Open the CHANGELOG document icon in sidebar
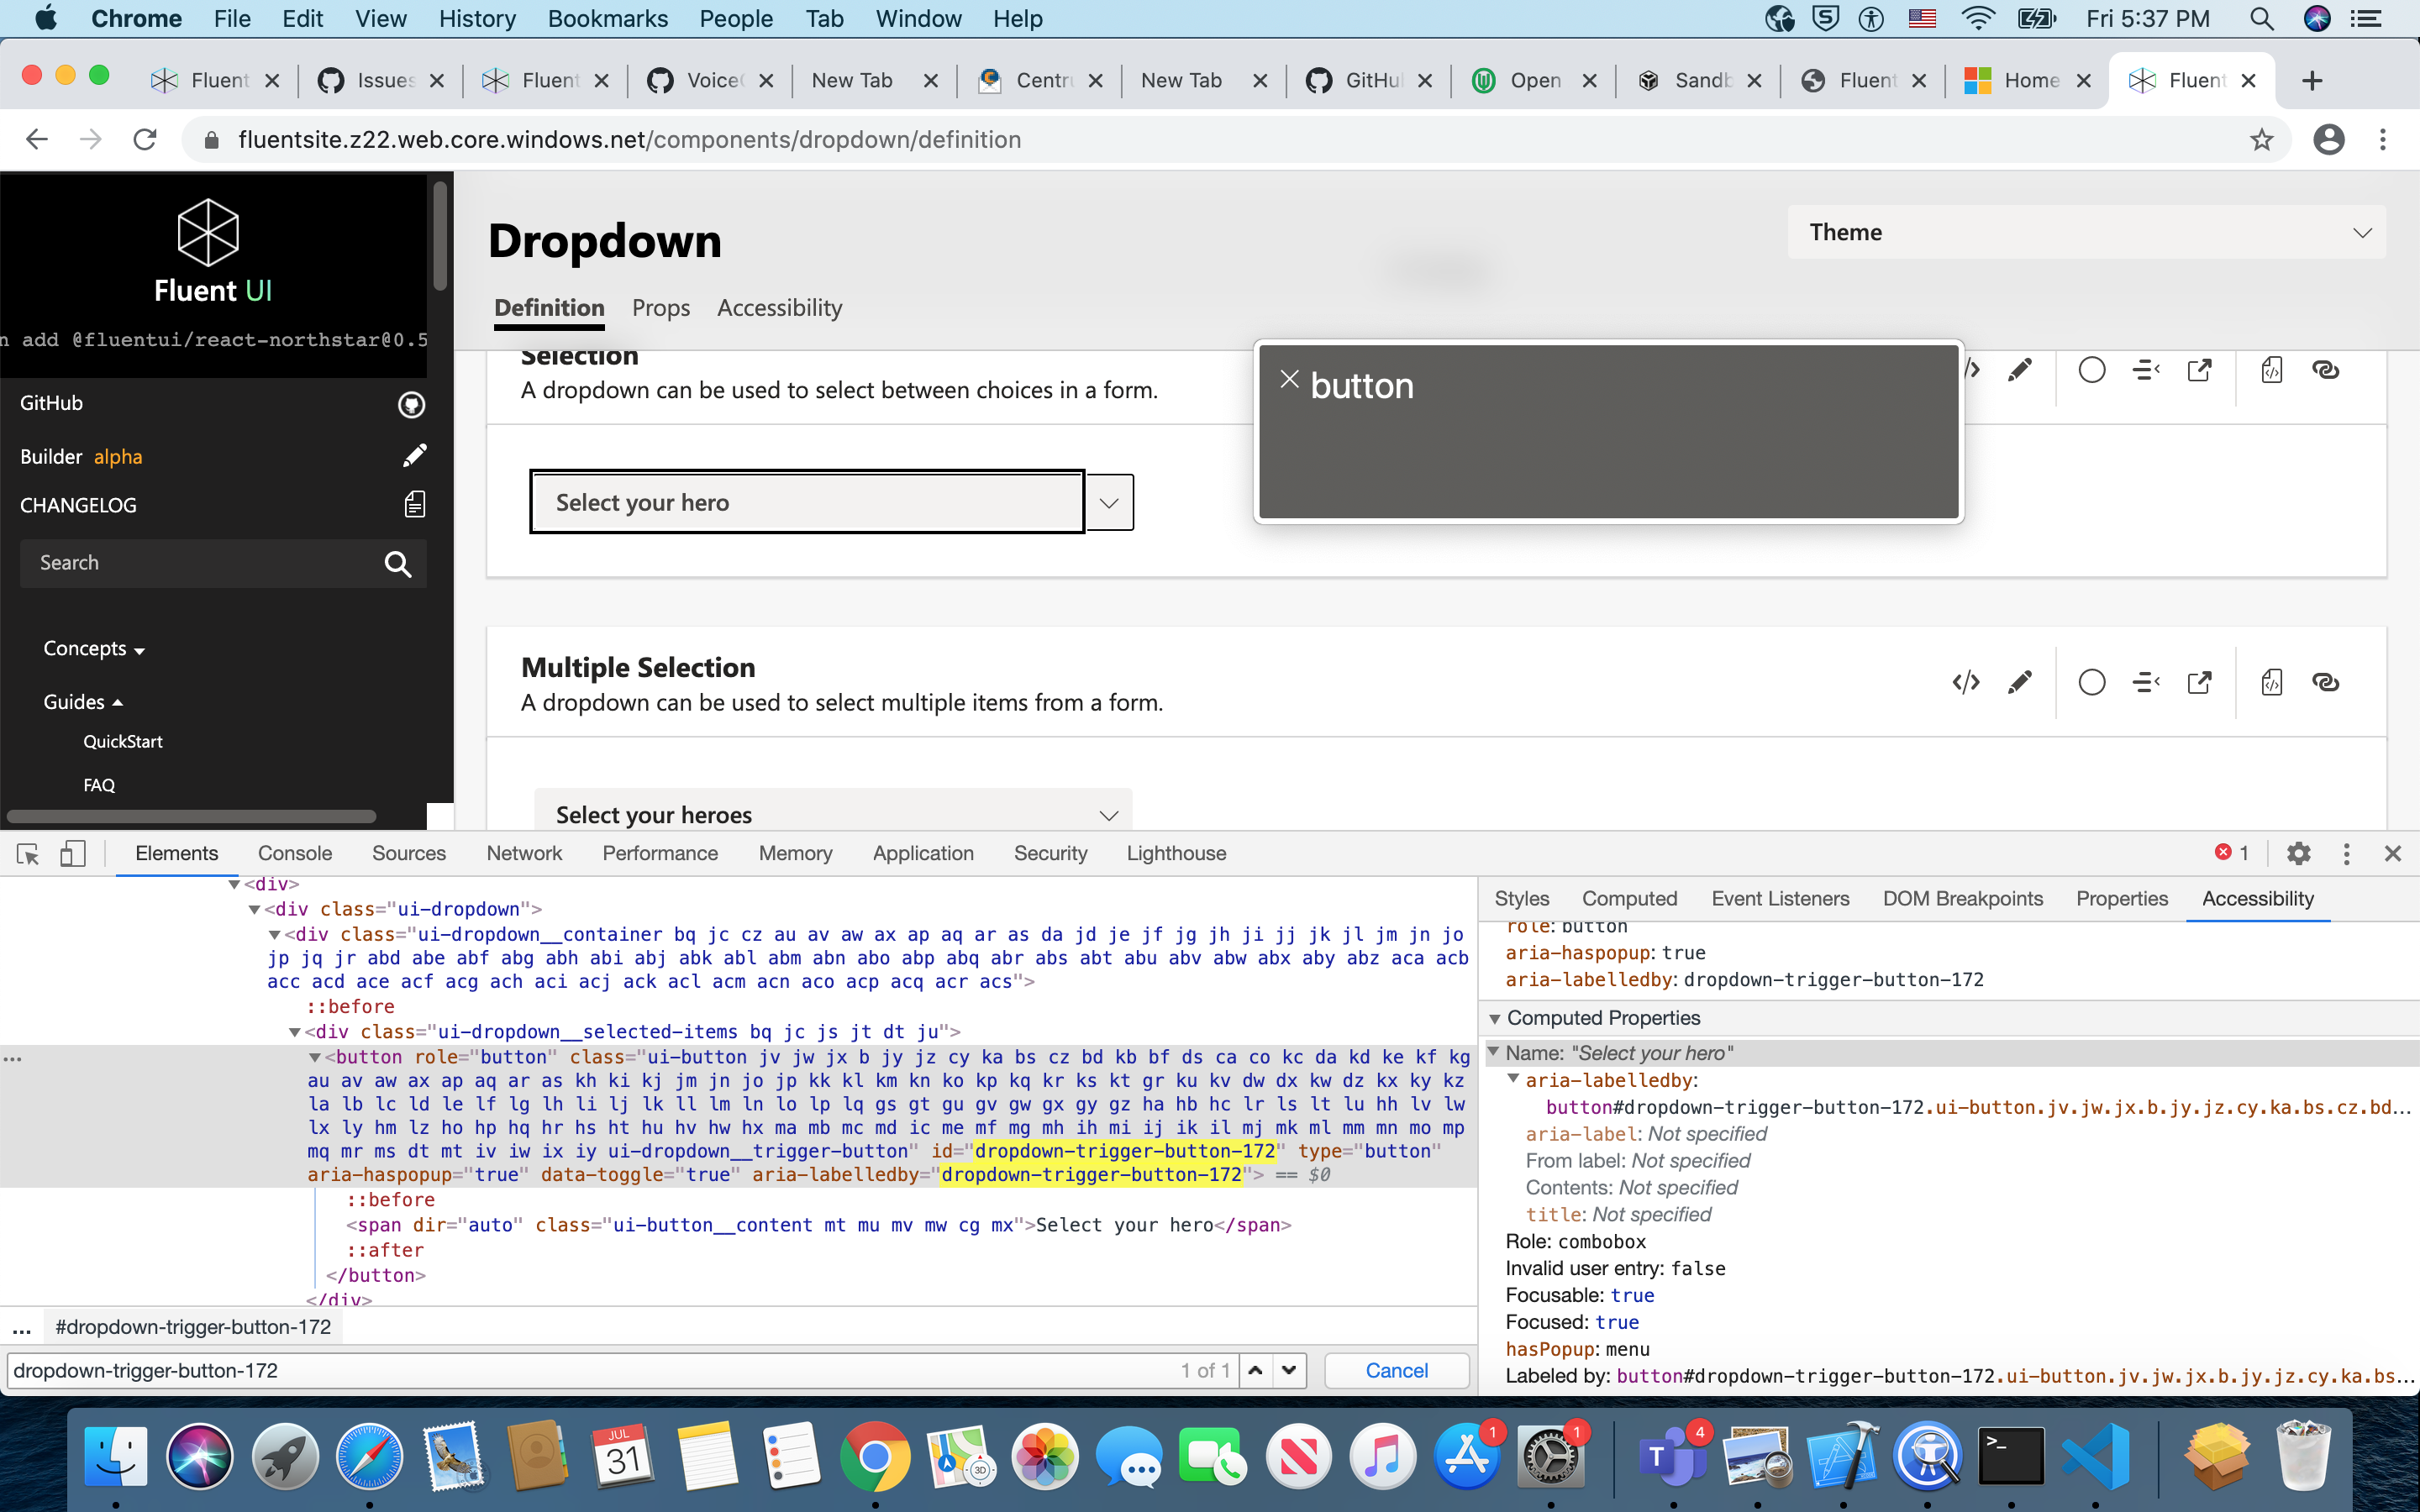This screenshot has height=1512, width=2420. (414, 504)
